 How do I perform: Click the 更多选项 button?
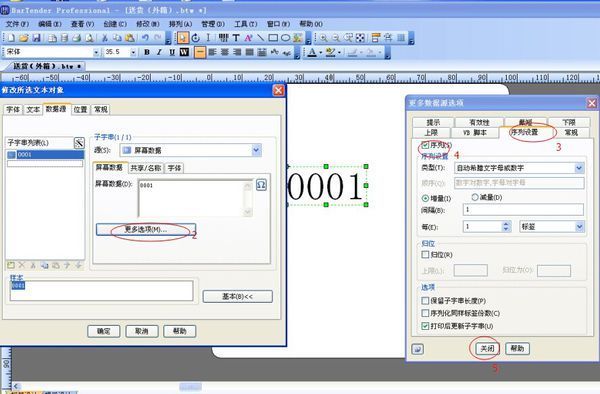(x=145, y=230)
